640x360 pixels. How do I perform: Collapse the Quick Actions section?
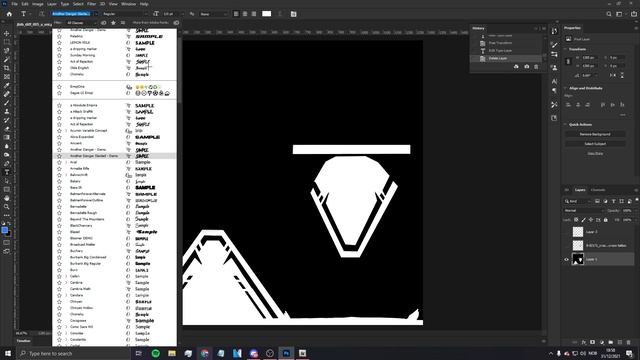566,124
